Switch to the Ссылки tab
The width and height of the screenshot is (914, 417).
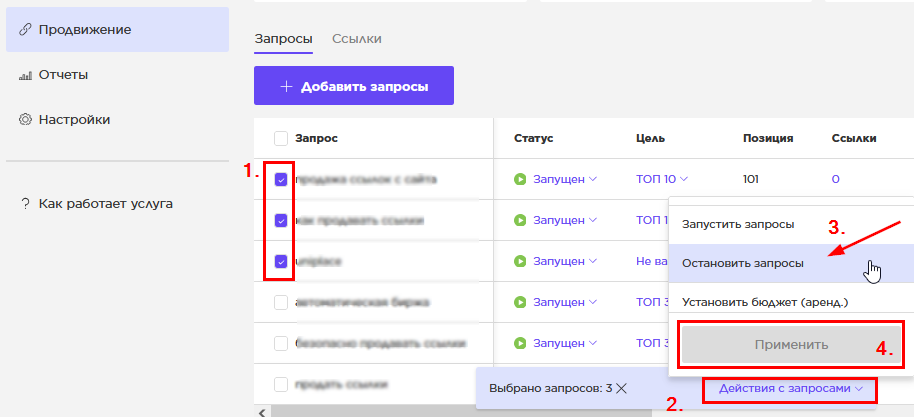(357, 39)
